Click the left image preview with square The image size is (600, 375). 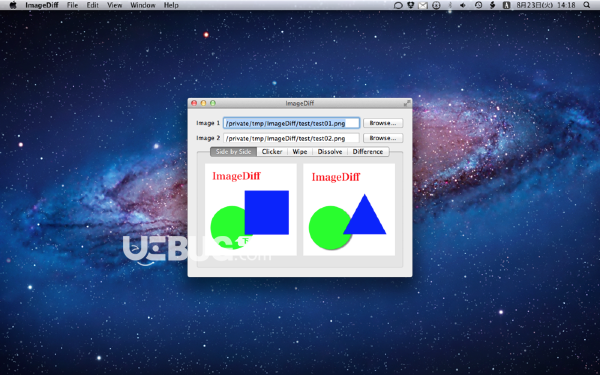(251, 209)
